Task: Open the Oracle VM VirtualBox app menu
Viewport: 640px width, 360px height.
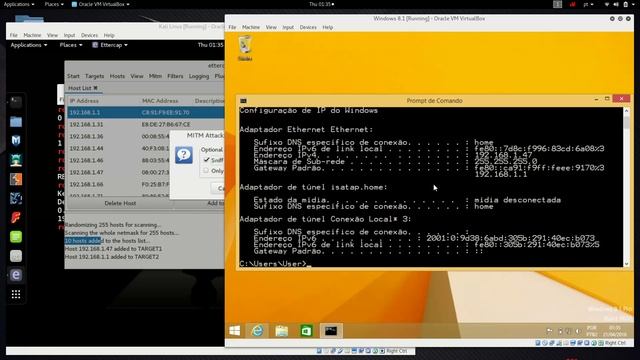Action: click(x=100, y=4)
